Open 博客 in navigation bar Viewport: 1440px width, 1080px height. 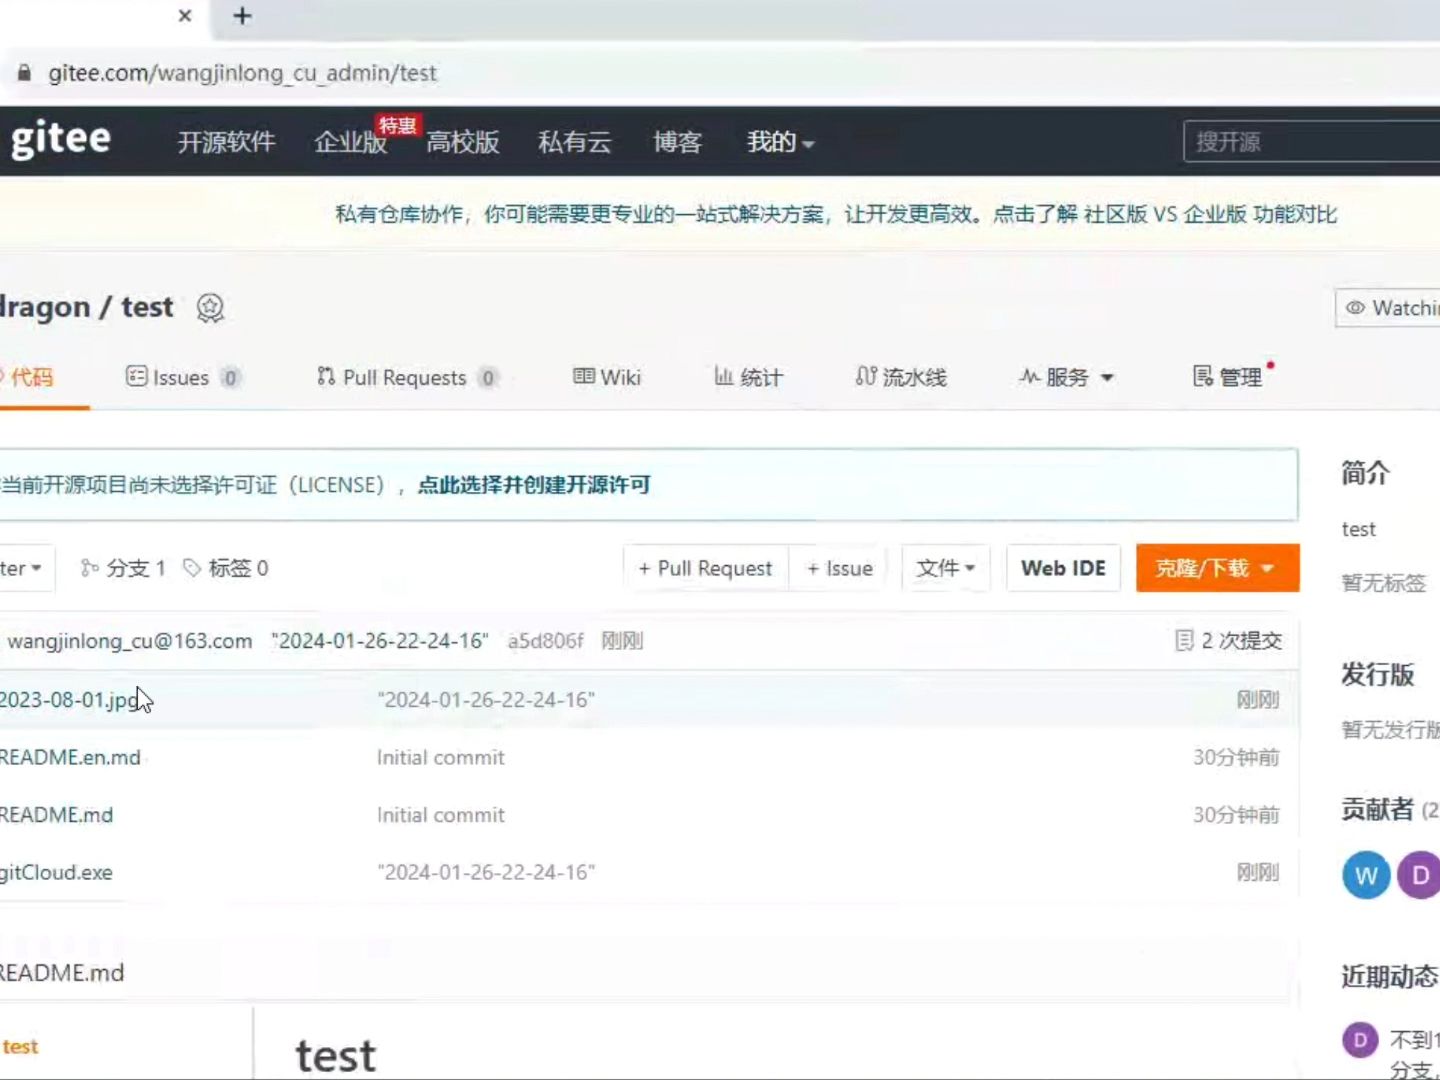[x=677, y=142]
